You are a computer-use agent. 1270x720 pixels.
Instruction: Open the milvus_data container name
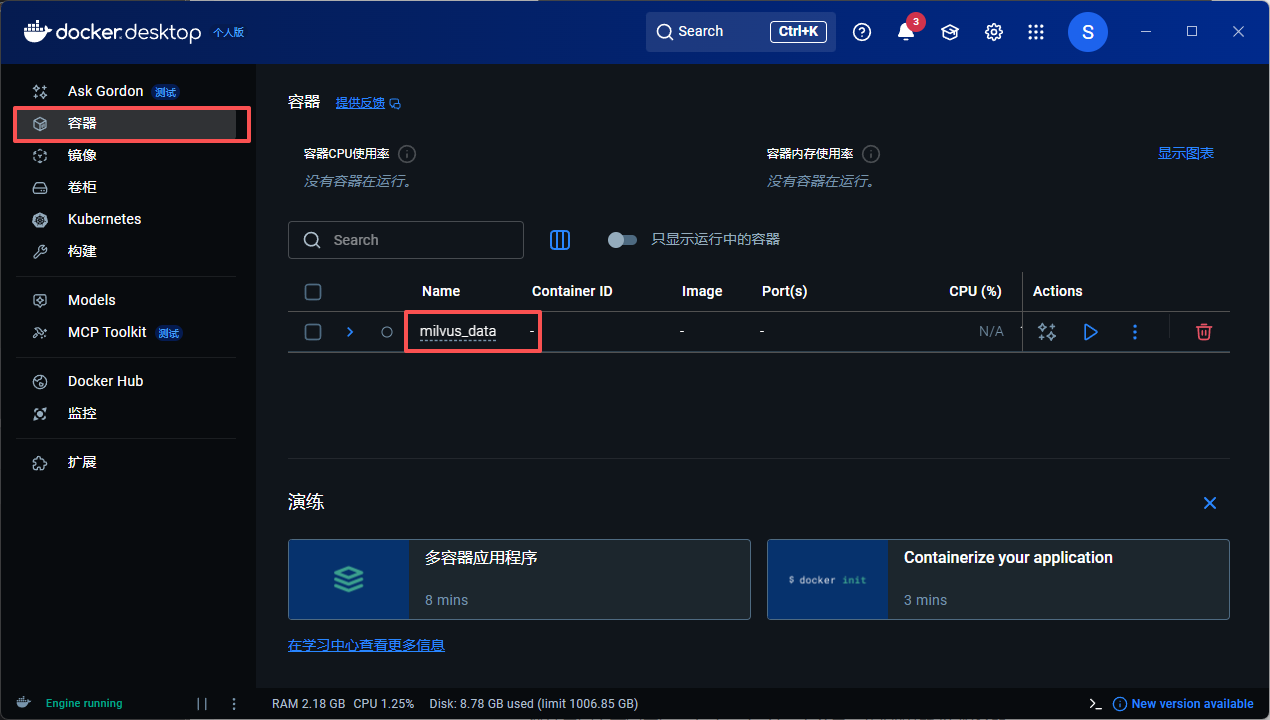458,332
